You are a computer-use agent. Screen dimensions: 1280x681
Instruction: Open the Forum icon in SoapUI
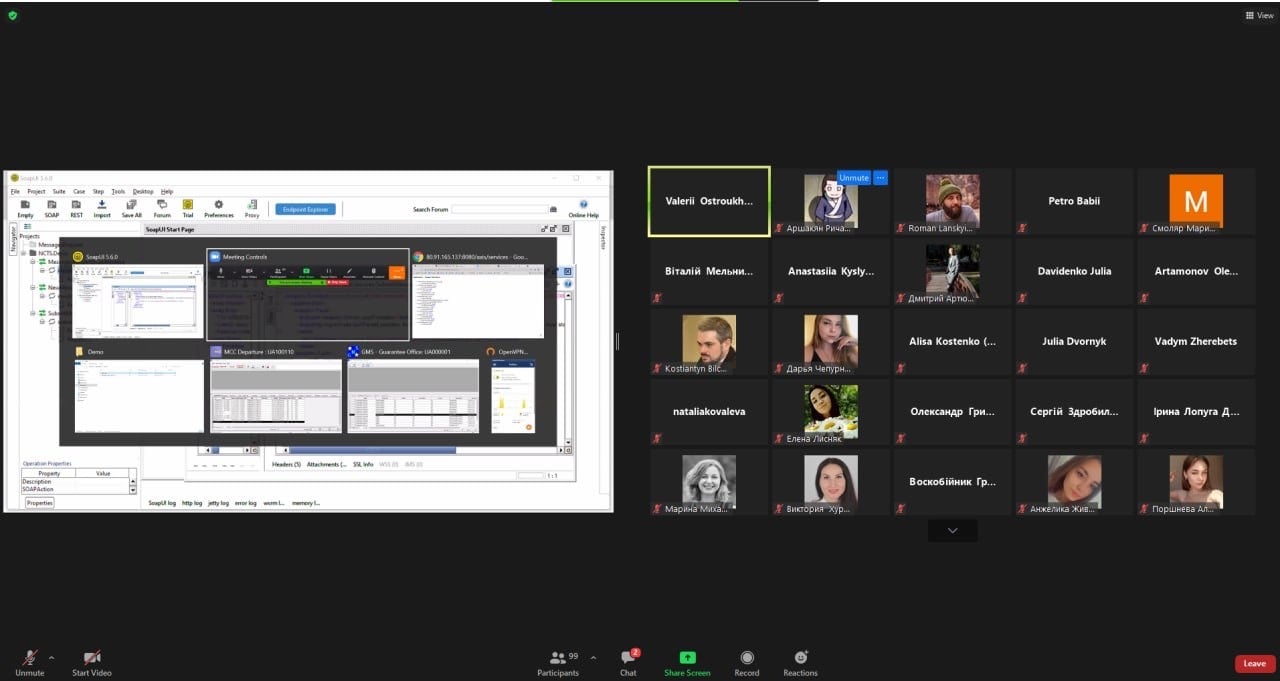click(x=162, y=208)
